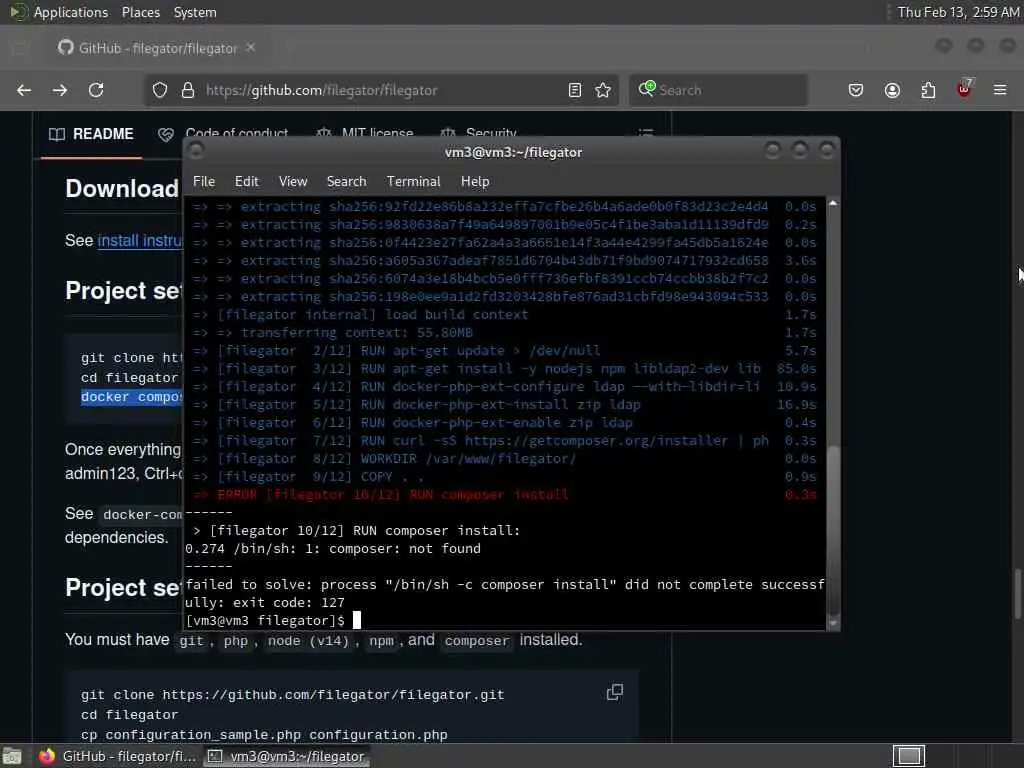Click the 'composer' inline code in requirements
Viewport: 1024px width, 768px height.
coord(477,641)
